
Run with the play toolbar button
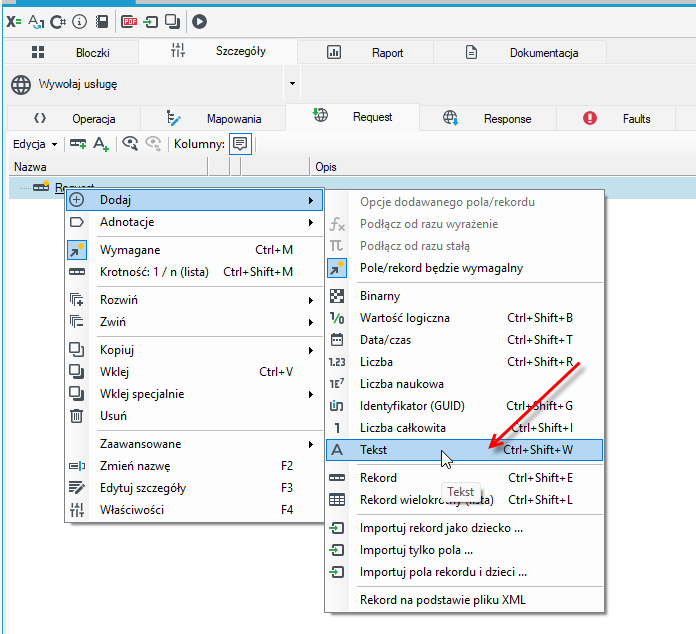coord(199,21)
